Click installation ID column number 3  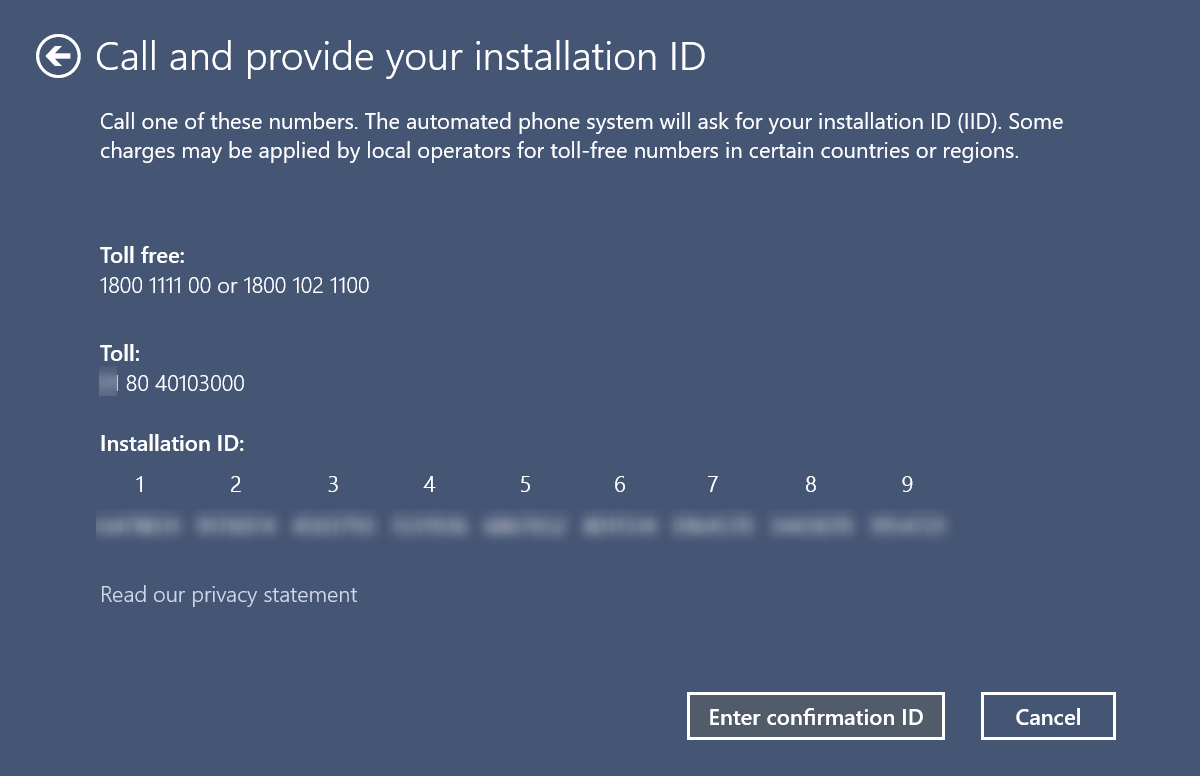coord(333,485)
